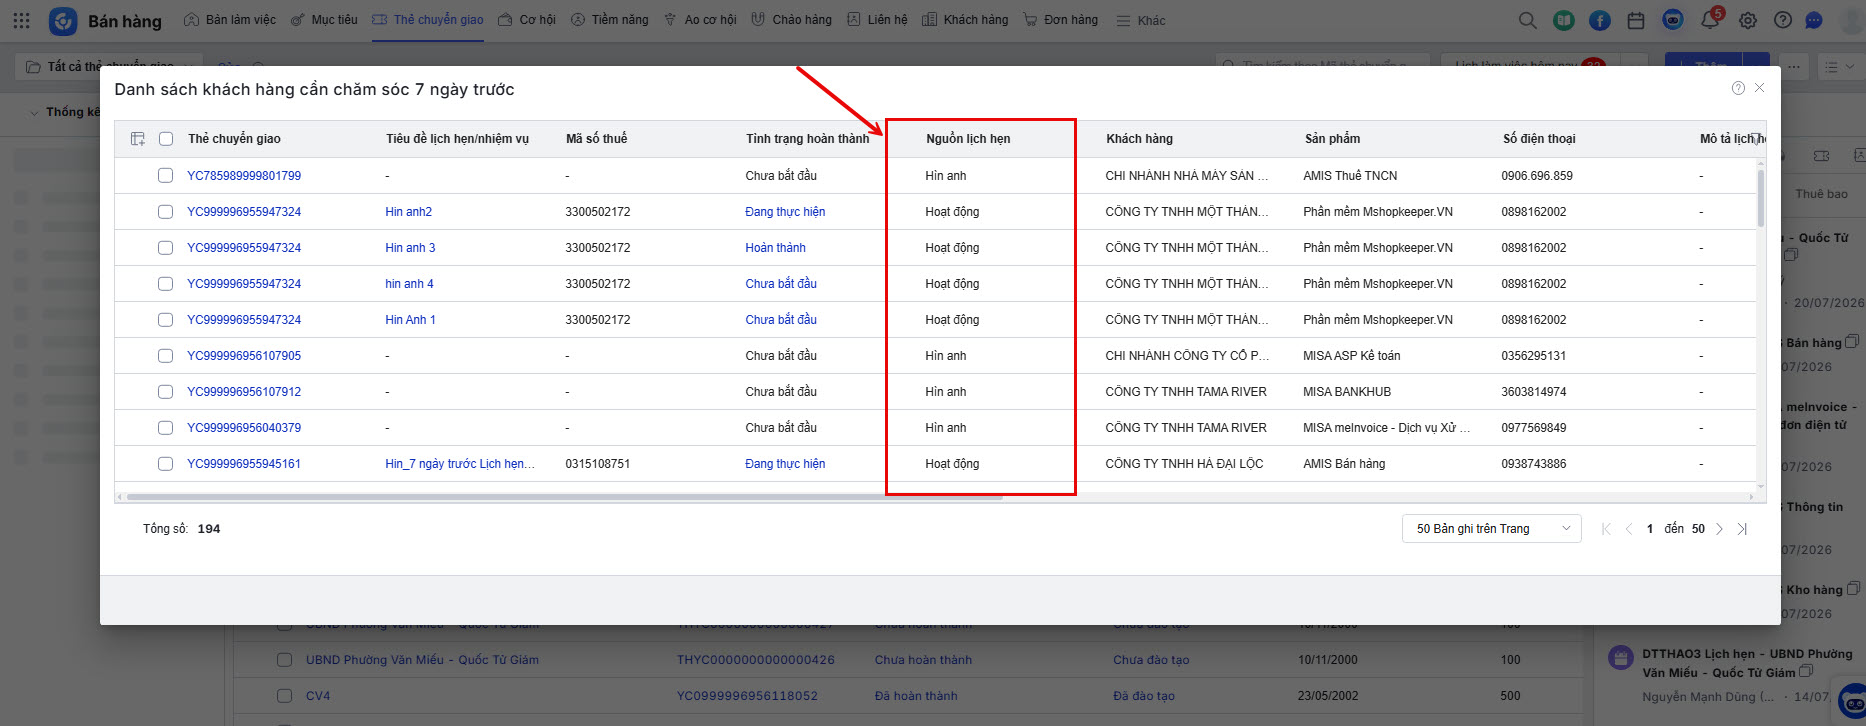Image resolution: width=1866 pixels, height=726 pixels.
Task: Open background link YC0999996956118052
Action: pos(747,696)
